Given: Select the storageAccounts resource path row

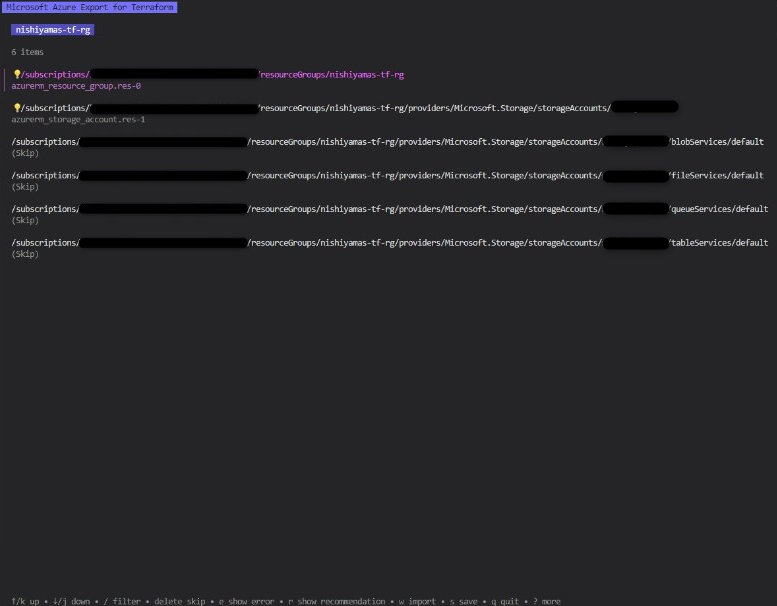Looking at the screenshot, I should coord(345,108).
